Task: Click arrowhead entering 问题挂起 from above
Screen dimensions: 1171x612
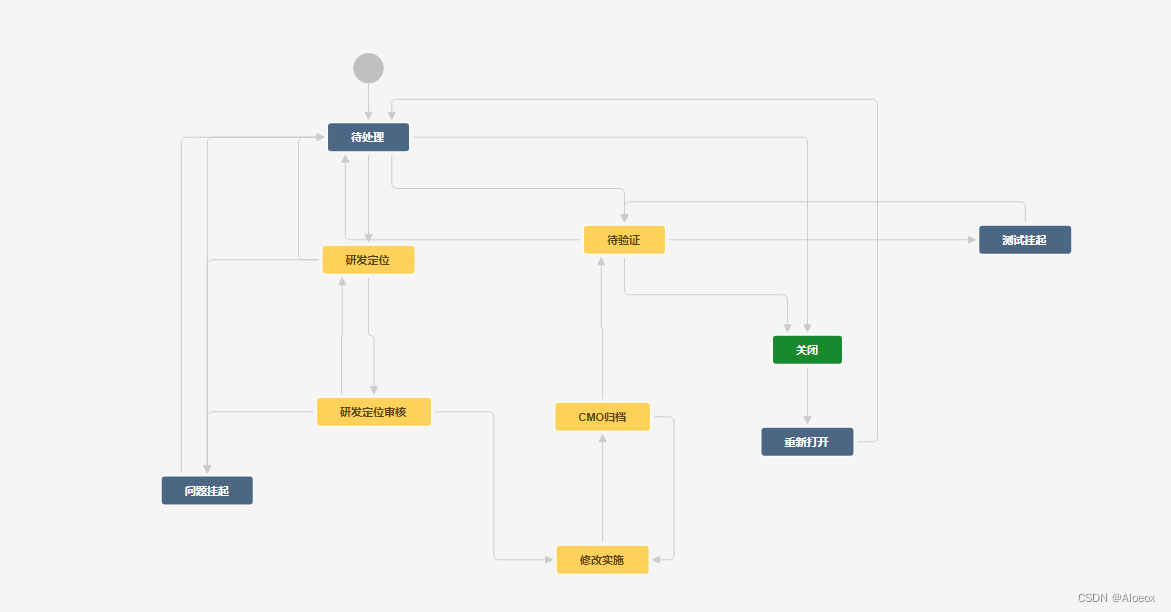Action: [x=207, y=469]
